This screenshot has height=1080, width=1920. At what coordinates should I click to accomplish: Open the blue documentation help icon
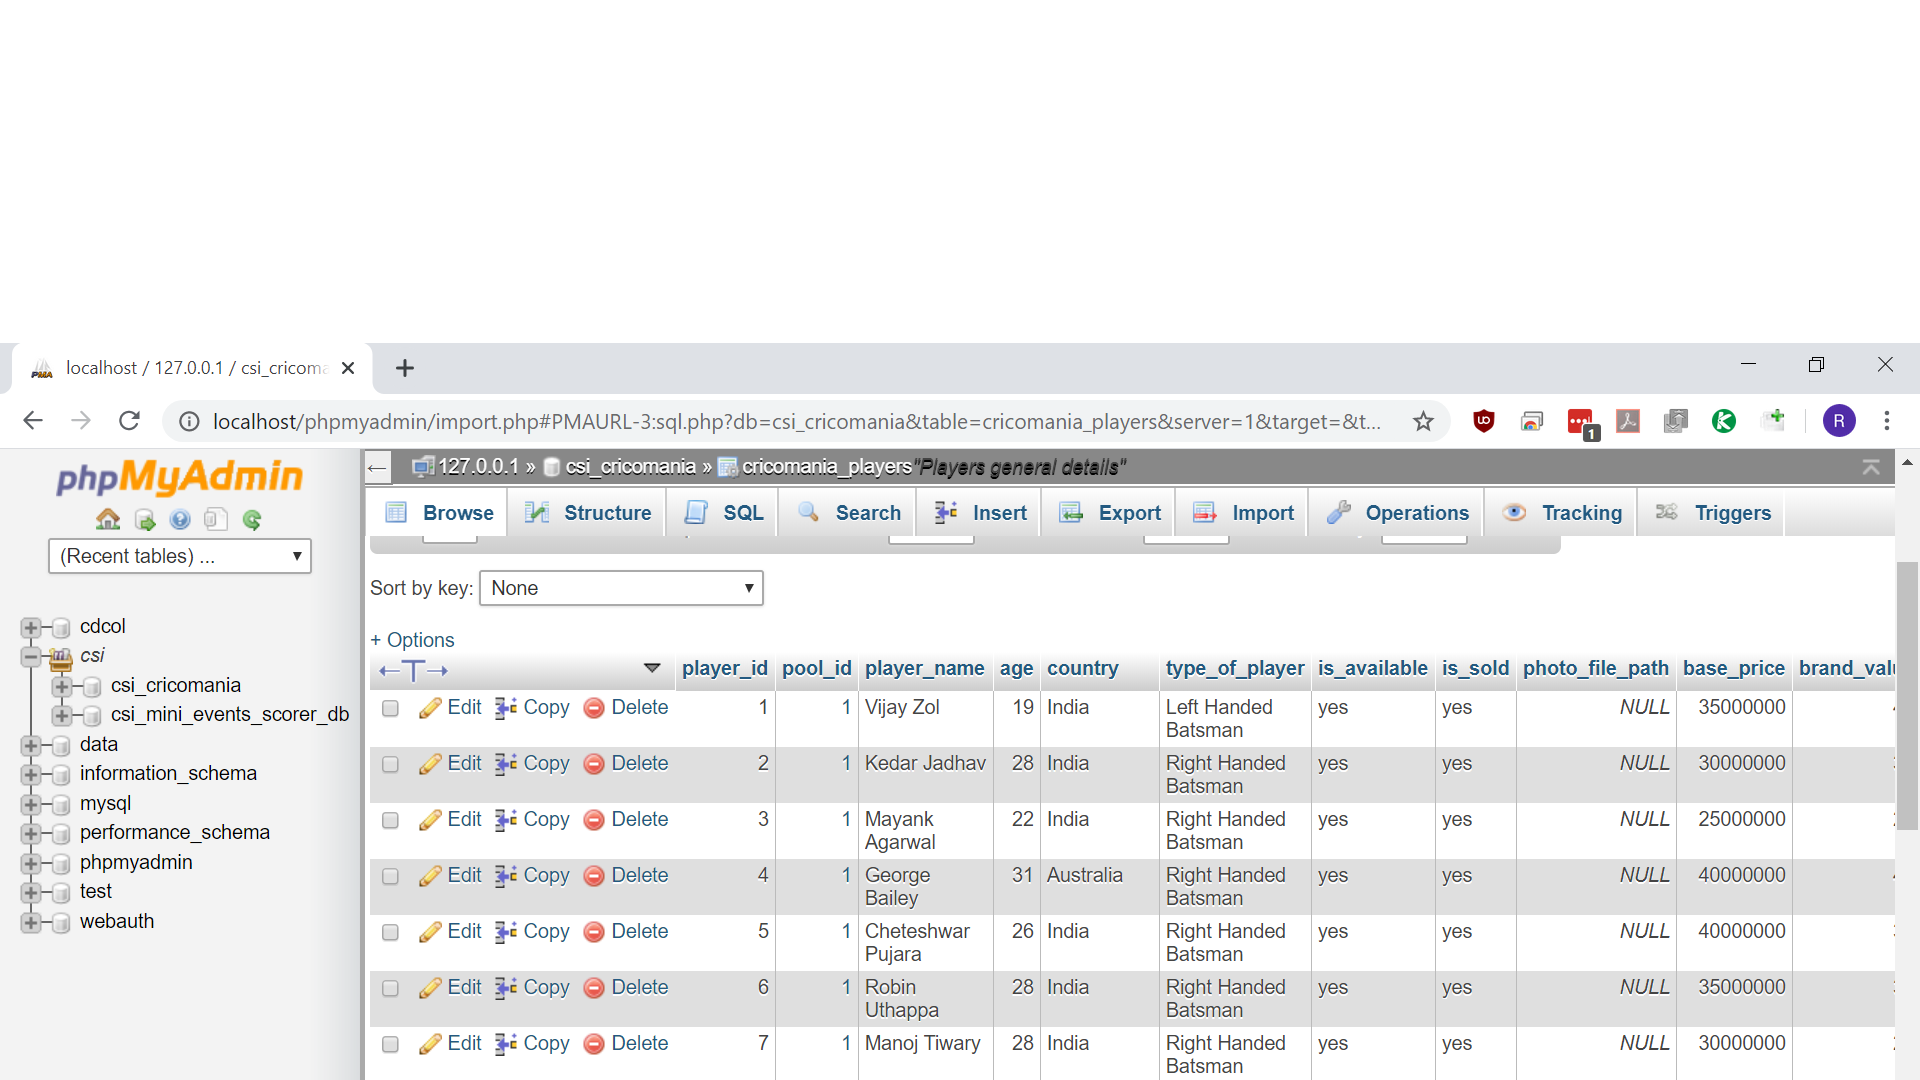(x=180, y=519)
